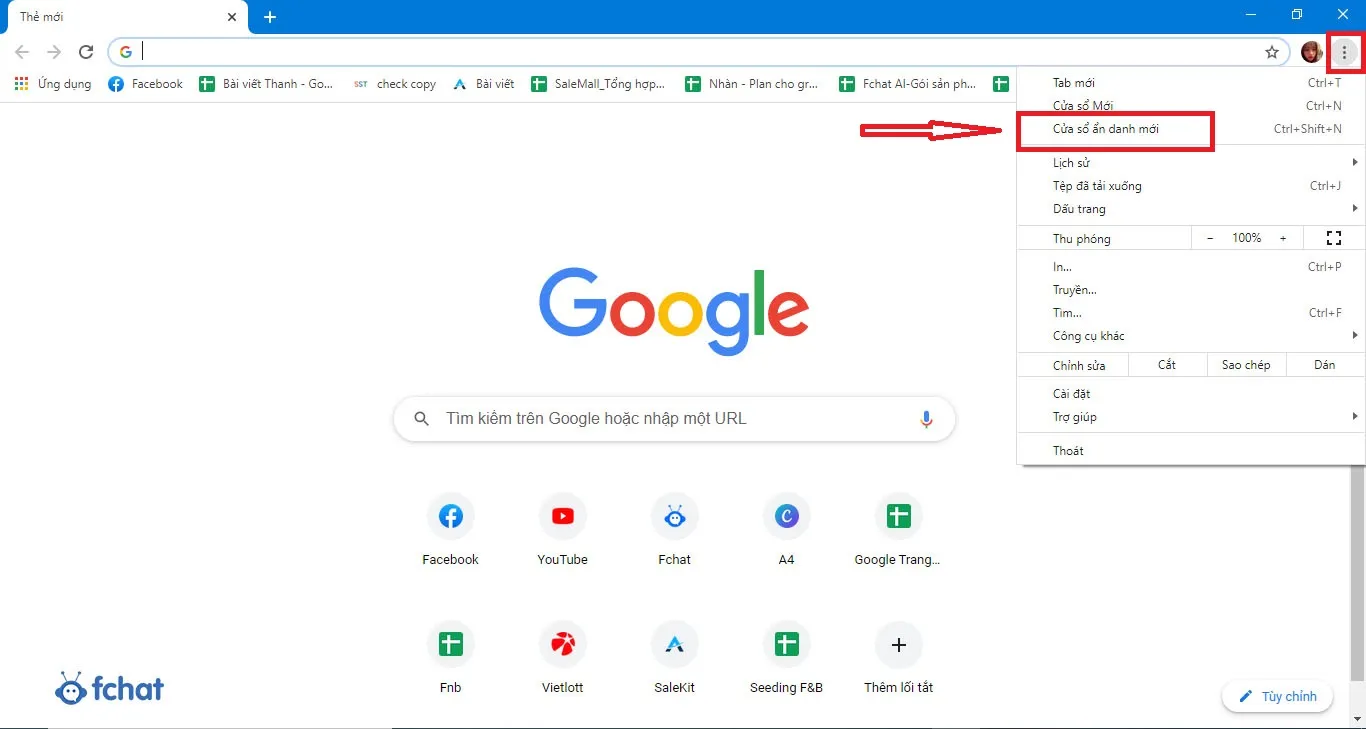1366x729 pixels.
Task: Open the Facebook bookmark on bookmarks bar
Action: point(145,83)
